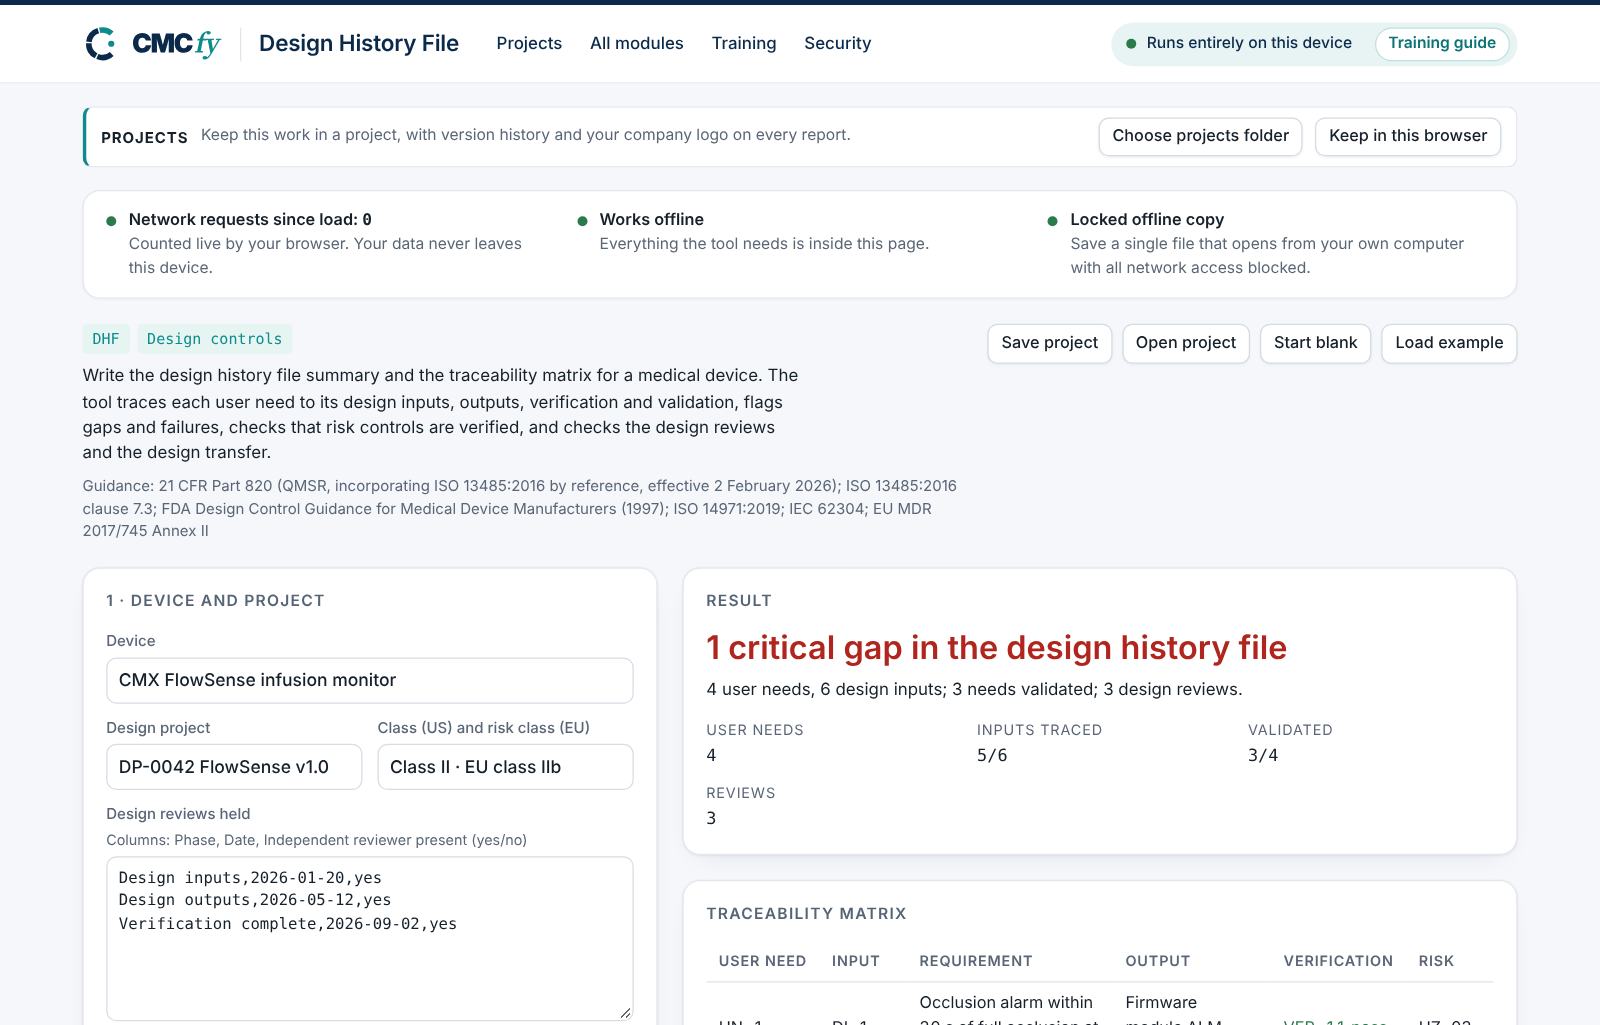The height and width of the screenshot is (1025, 1600).
Task: Open the Training guide
Action: click(x=1442, y=43)
